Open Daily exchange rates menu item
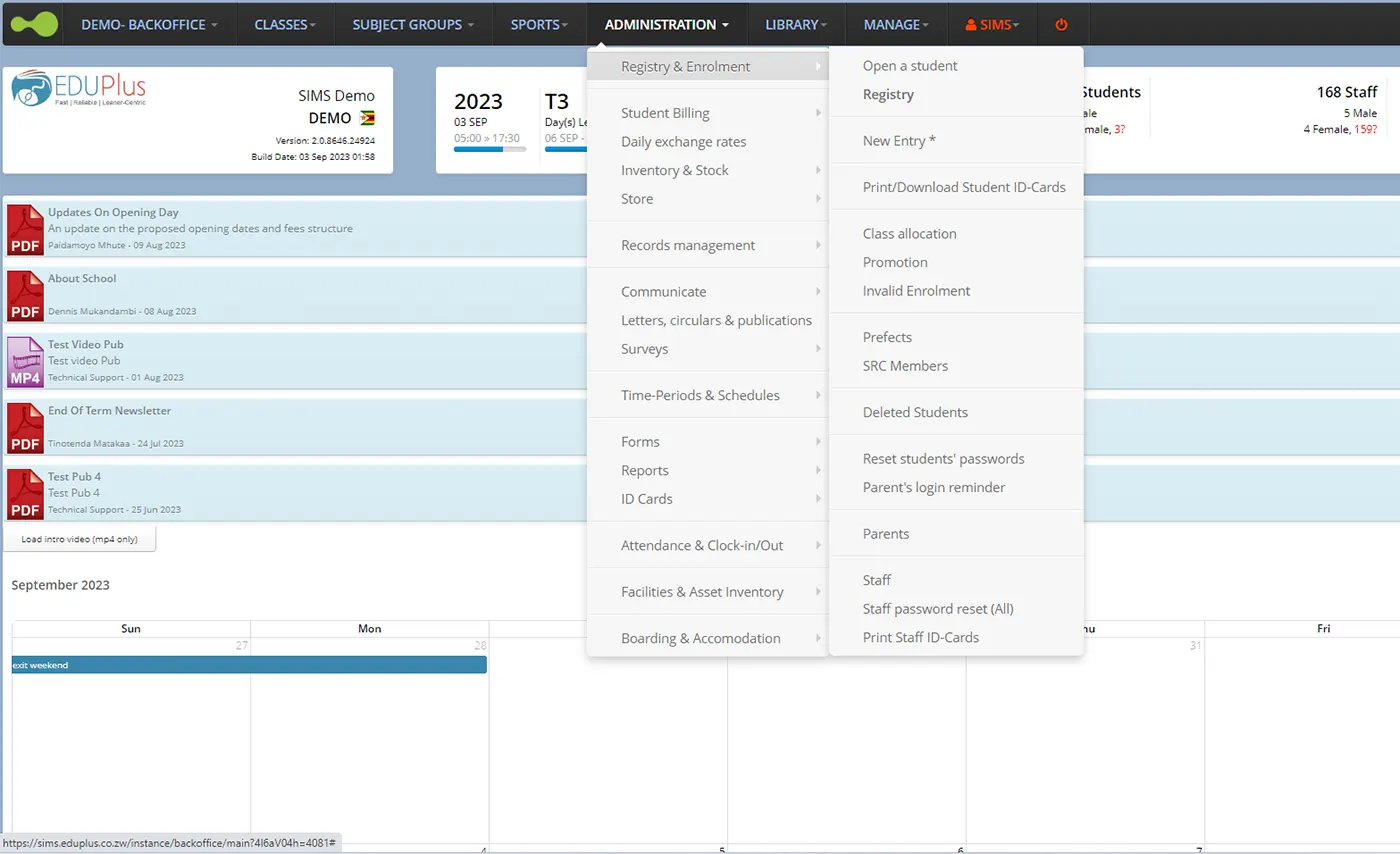This screenshot has width=1400, height=854. (x=683, y=142)
